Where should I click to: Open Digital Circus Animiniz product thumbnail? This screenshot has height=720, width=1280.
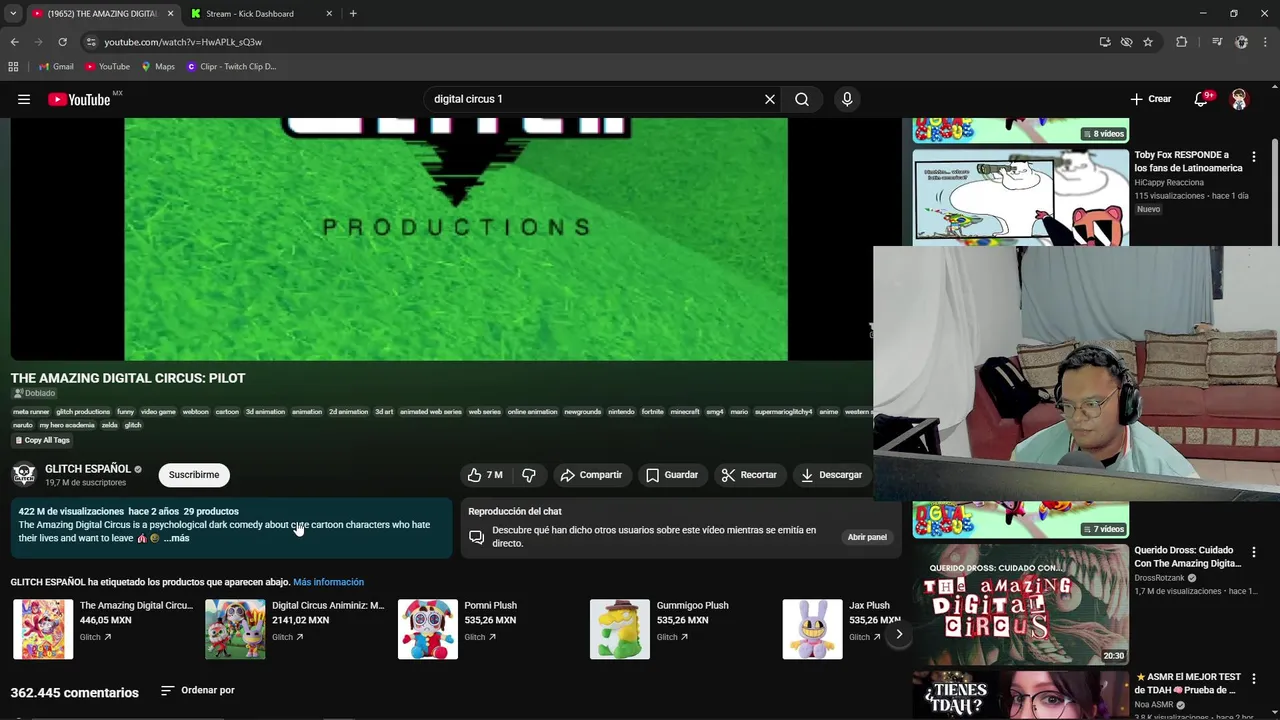(235, 629)
